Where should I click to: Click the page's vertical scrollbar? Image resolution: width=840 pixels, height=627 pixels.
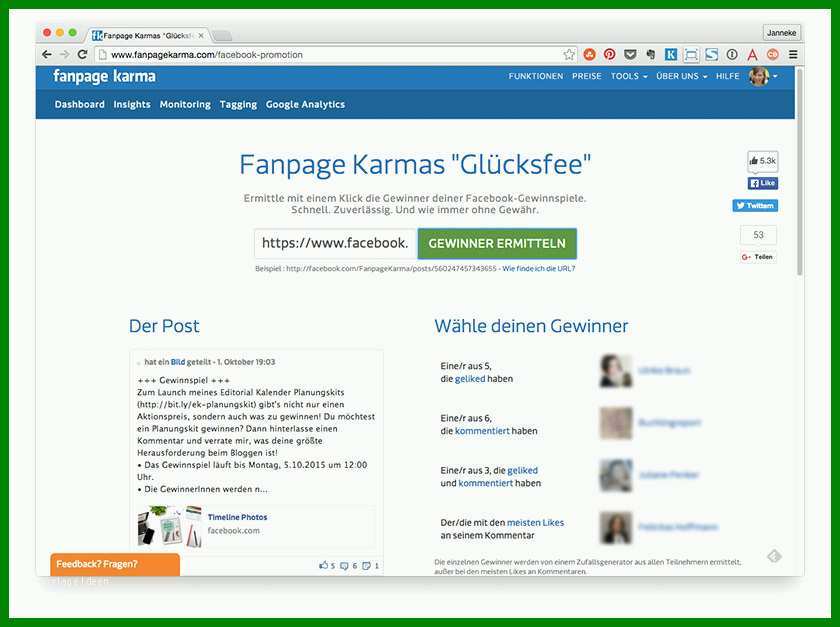point(799,171)
